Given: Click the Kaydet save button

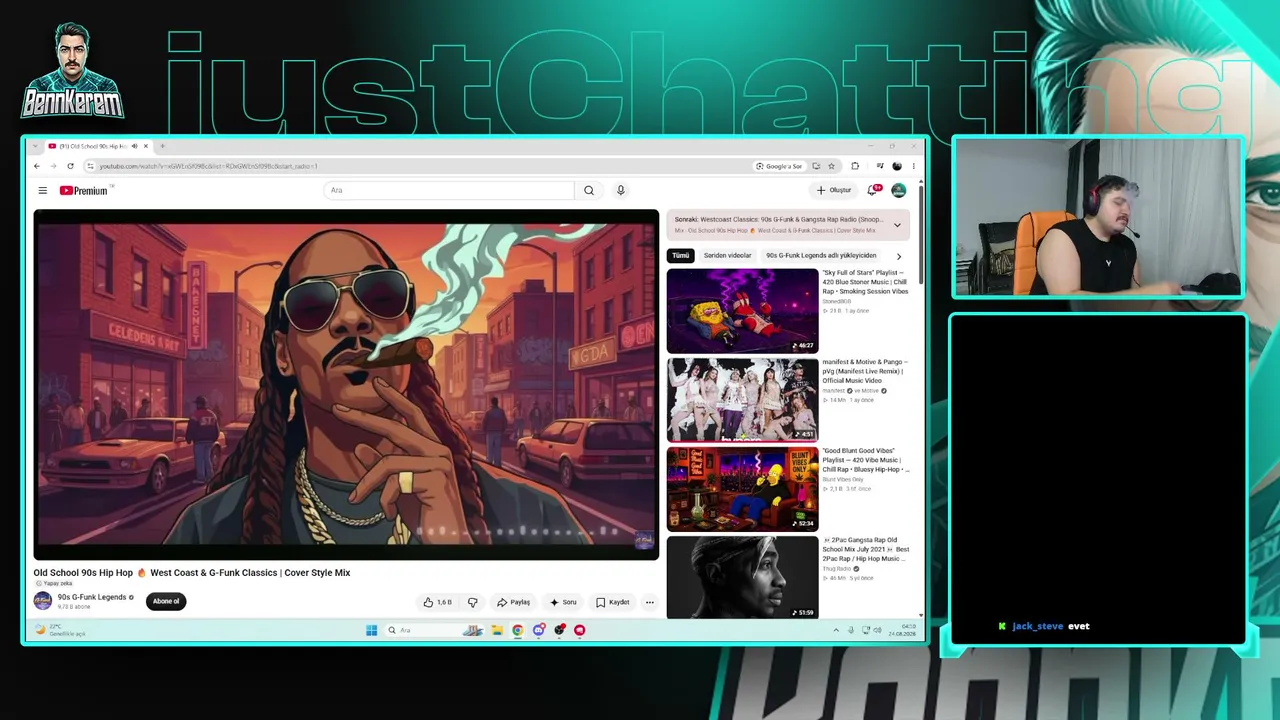Looking at the screenshot, I should 613,602.
